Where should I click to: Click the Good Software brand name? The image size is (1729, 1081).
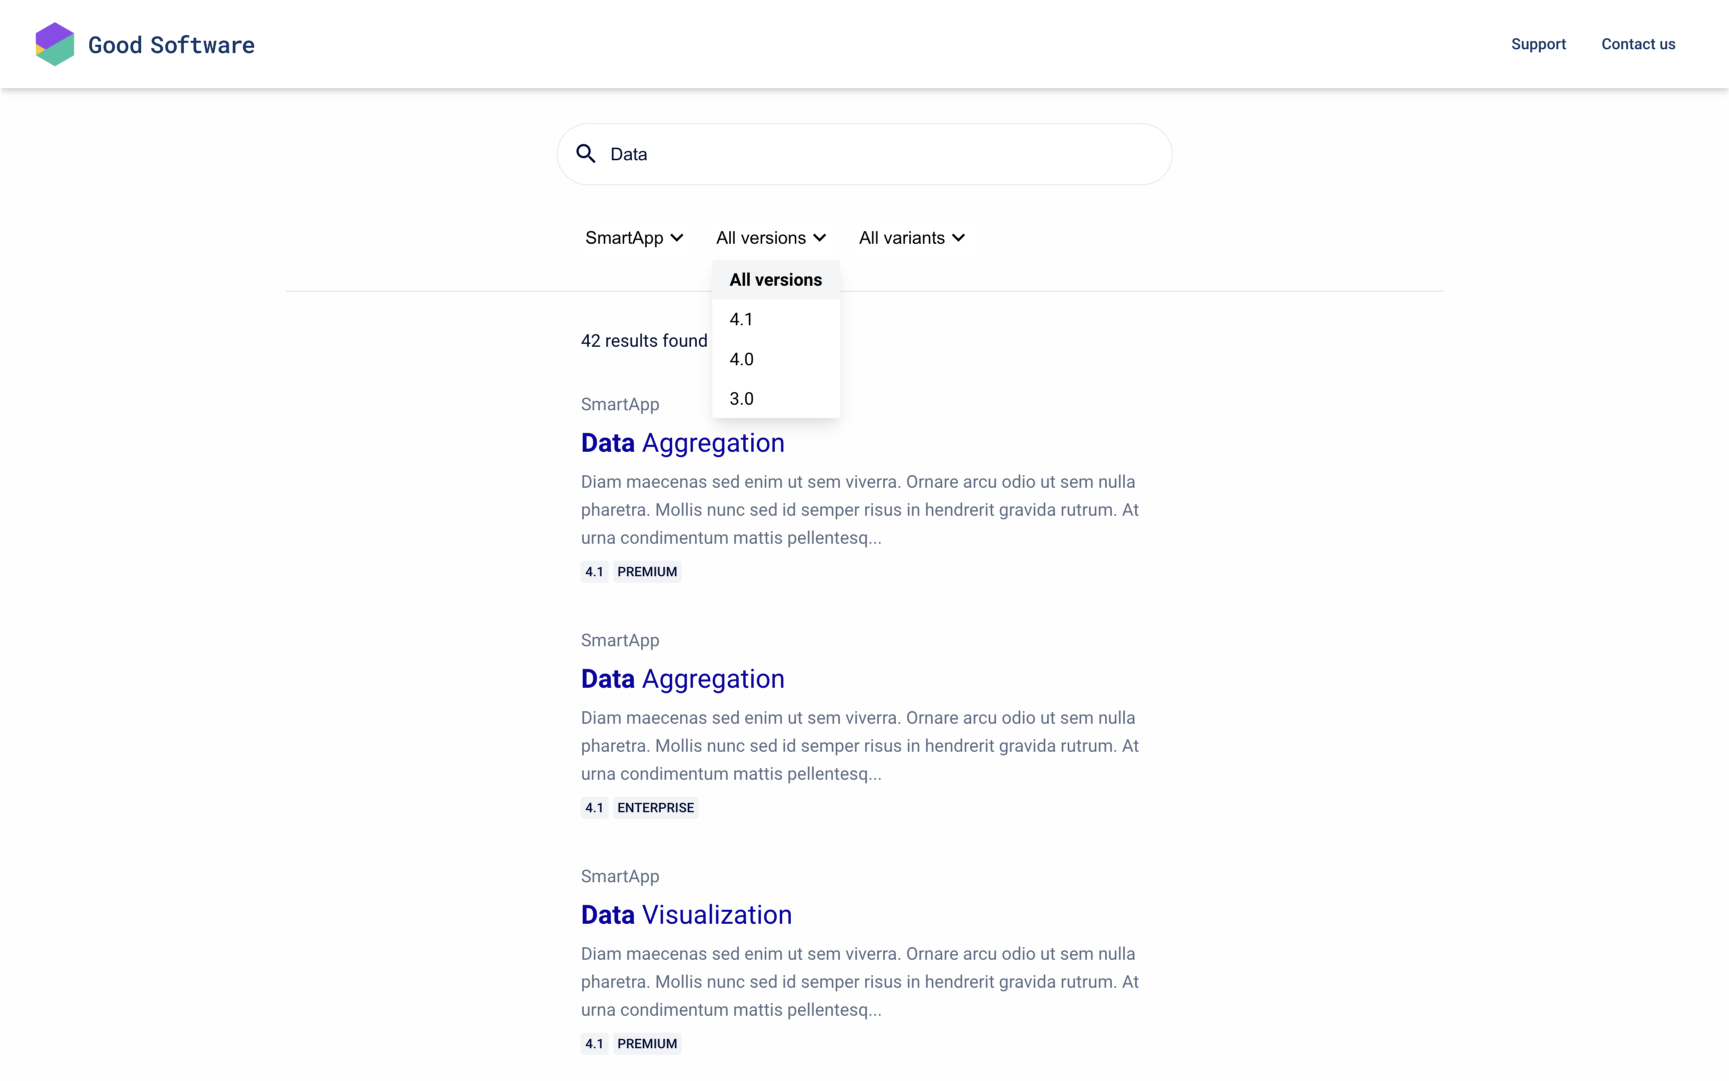[x=171, y=45]
